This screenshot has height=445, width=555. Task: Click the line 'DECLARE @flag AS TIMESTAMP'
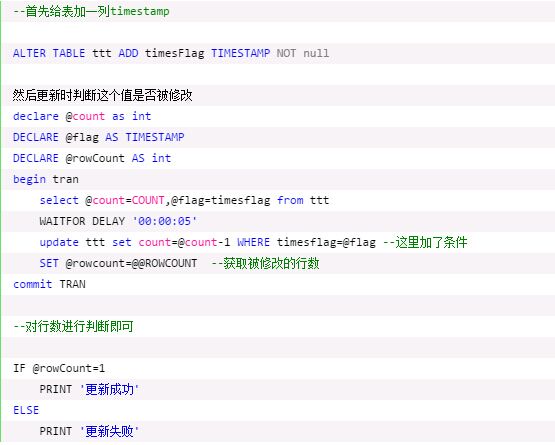coord(99,137)
